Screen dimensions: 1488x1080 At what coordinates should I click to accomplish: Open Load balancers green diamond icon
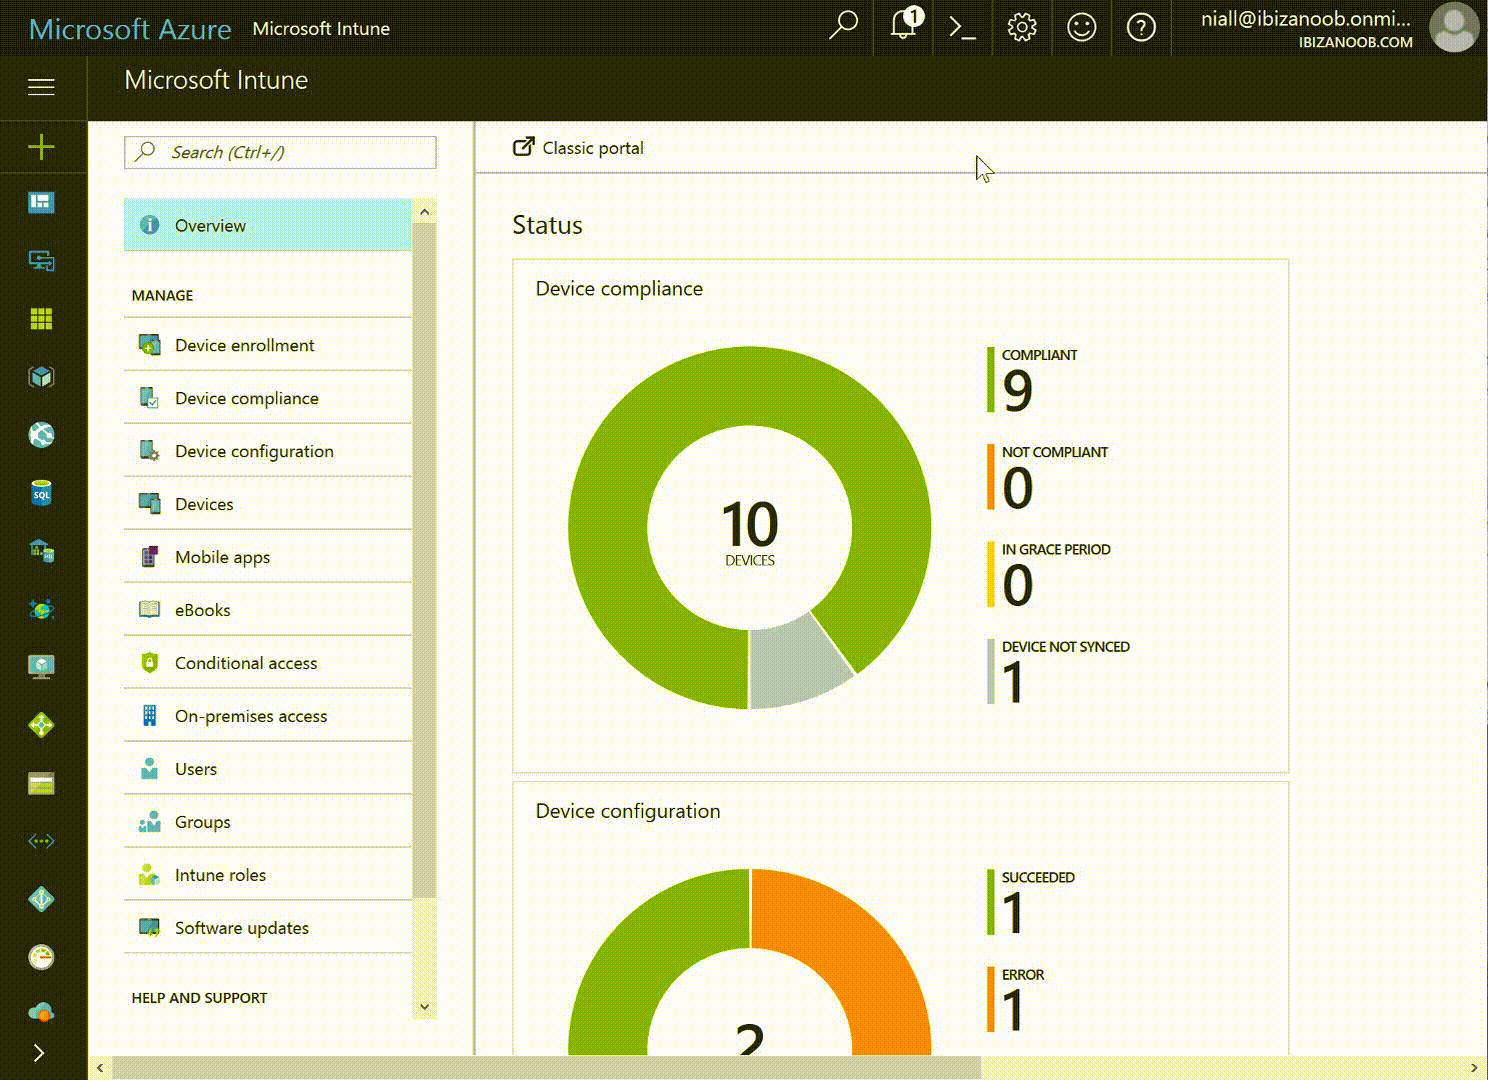pos(41,725)
